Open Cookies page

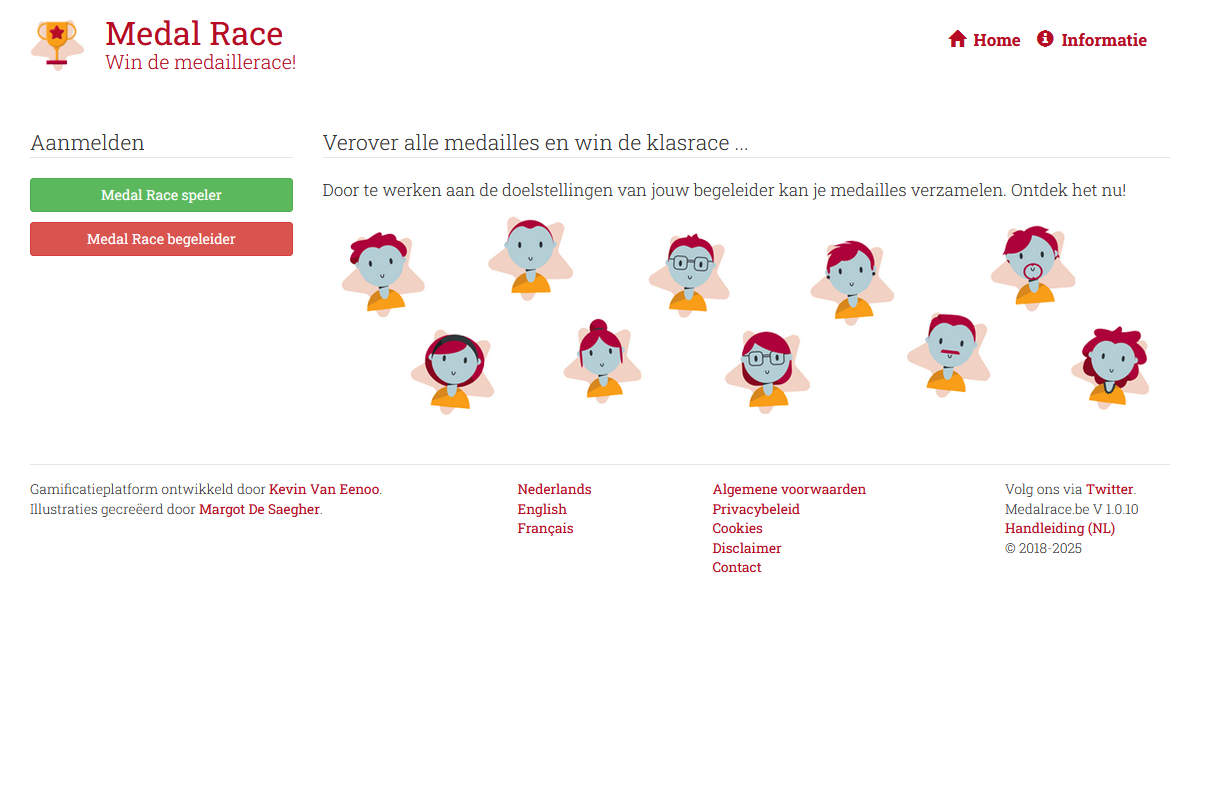coord(737,529)
